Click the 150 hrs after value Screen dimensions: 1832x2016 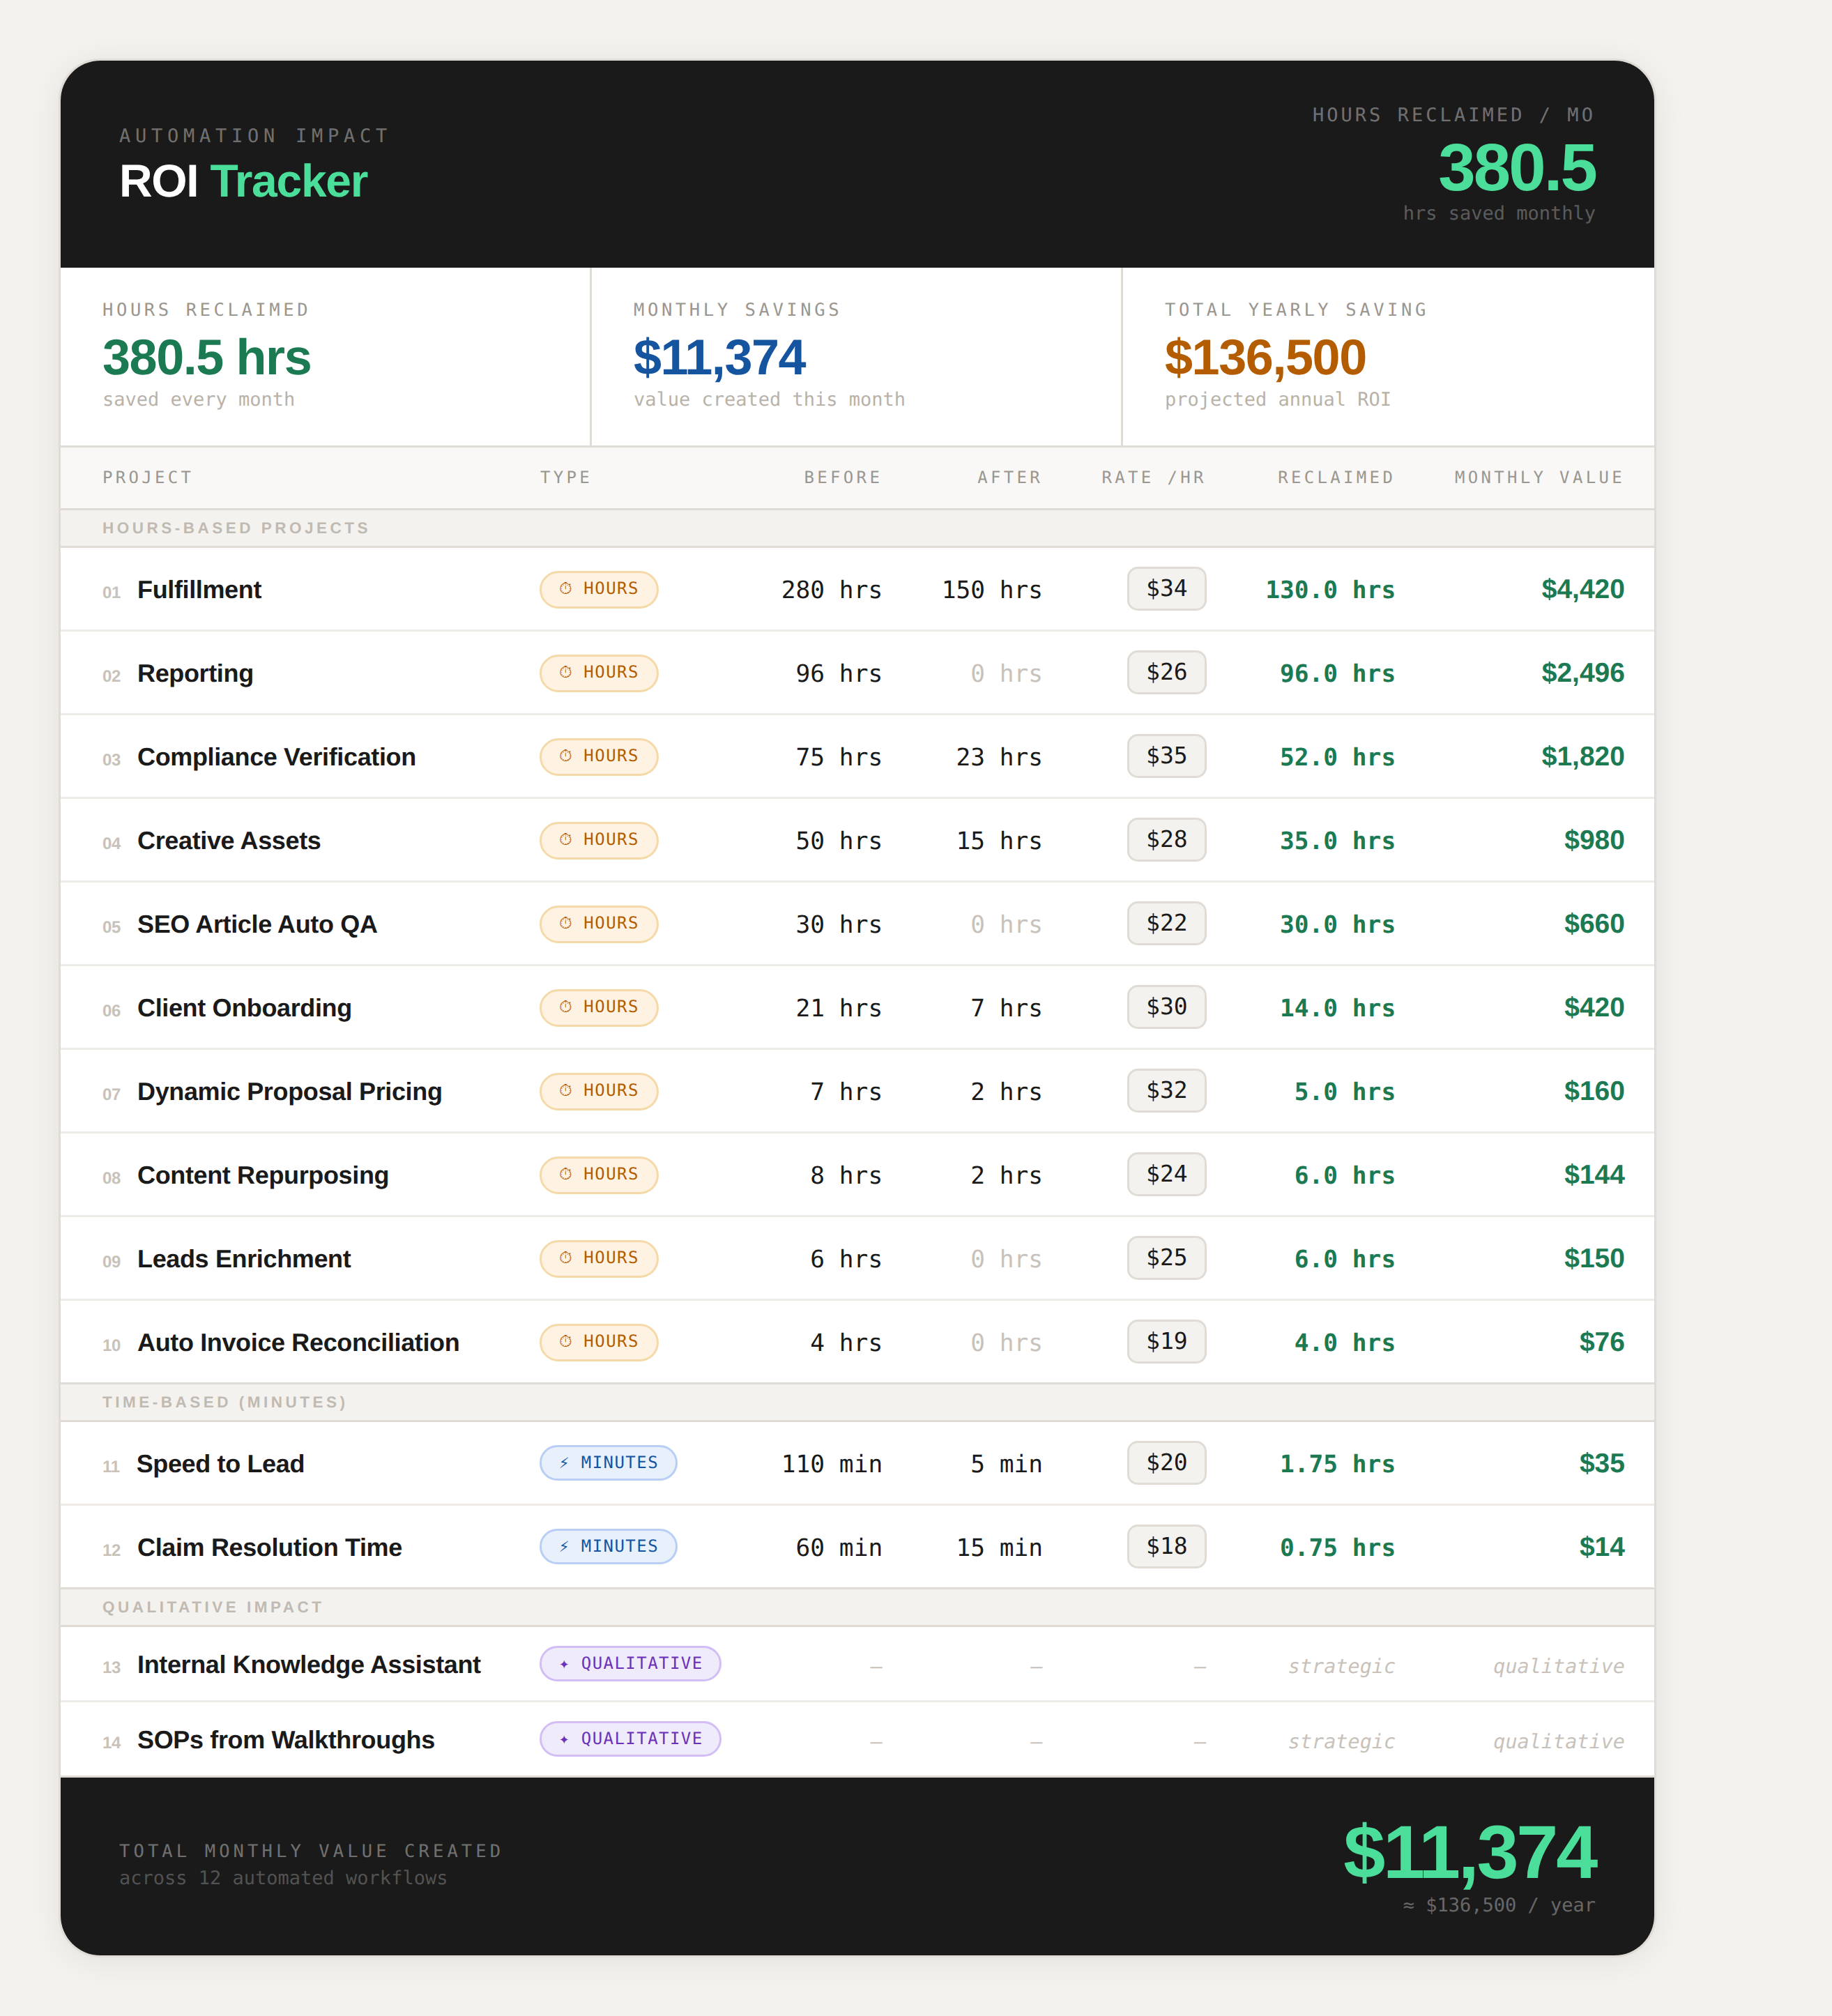pyautogui.click(x=992, y=590)
